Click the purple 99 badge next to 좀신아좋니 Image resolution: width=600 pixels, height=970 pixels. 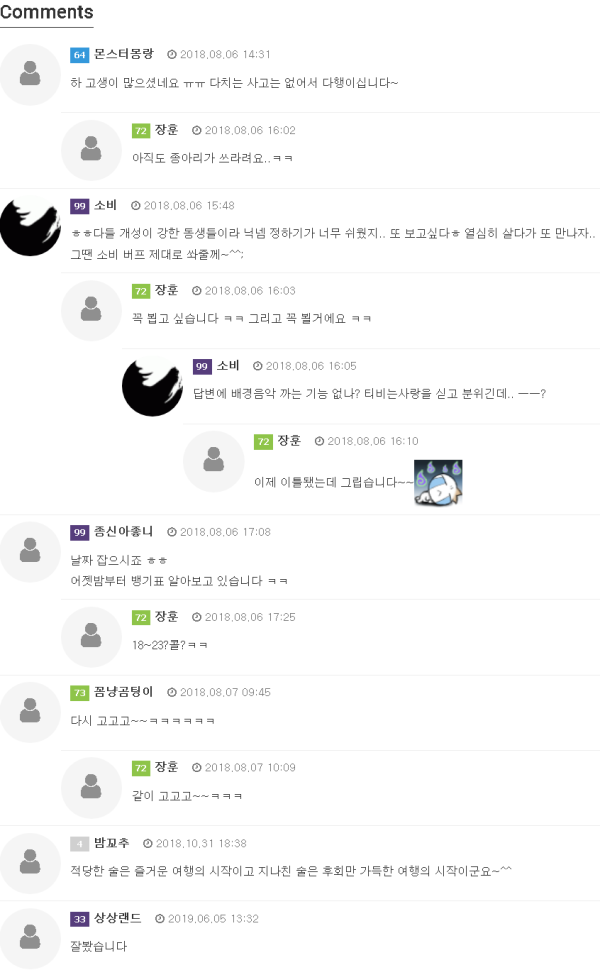point(79,533)
